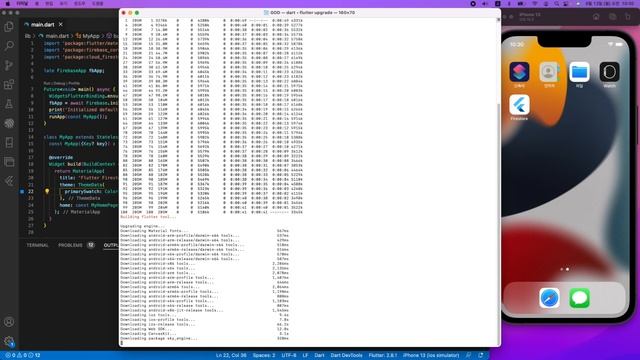
Task: Open the Contacts app on the simulator
Action: click(549, 72)
